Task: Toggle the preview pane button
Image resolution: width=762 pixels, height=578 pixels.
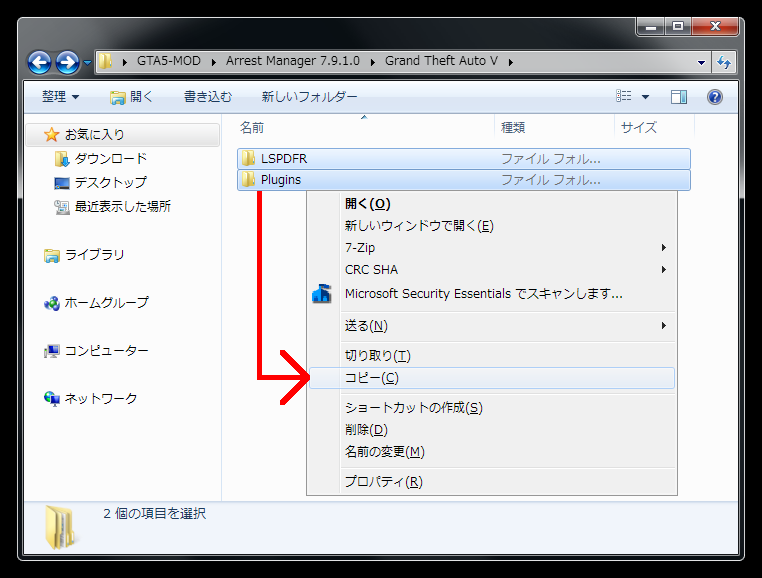Action: 678,97
